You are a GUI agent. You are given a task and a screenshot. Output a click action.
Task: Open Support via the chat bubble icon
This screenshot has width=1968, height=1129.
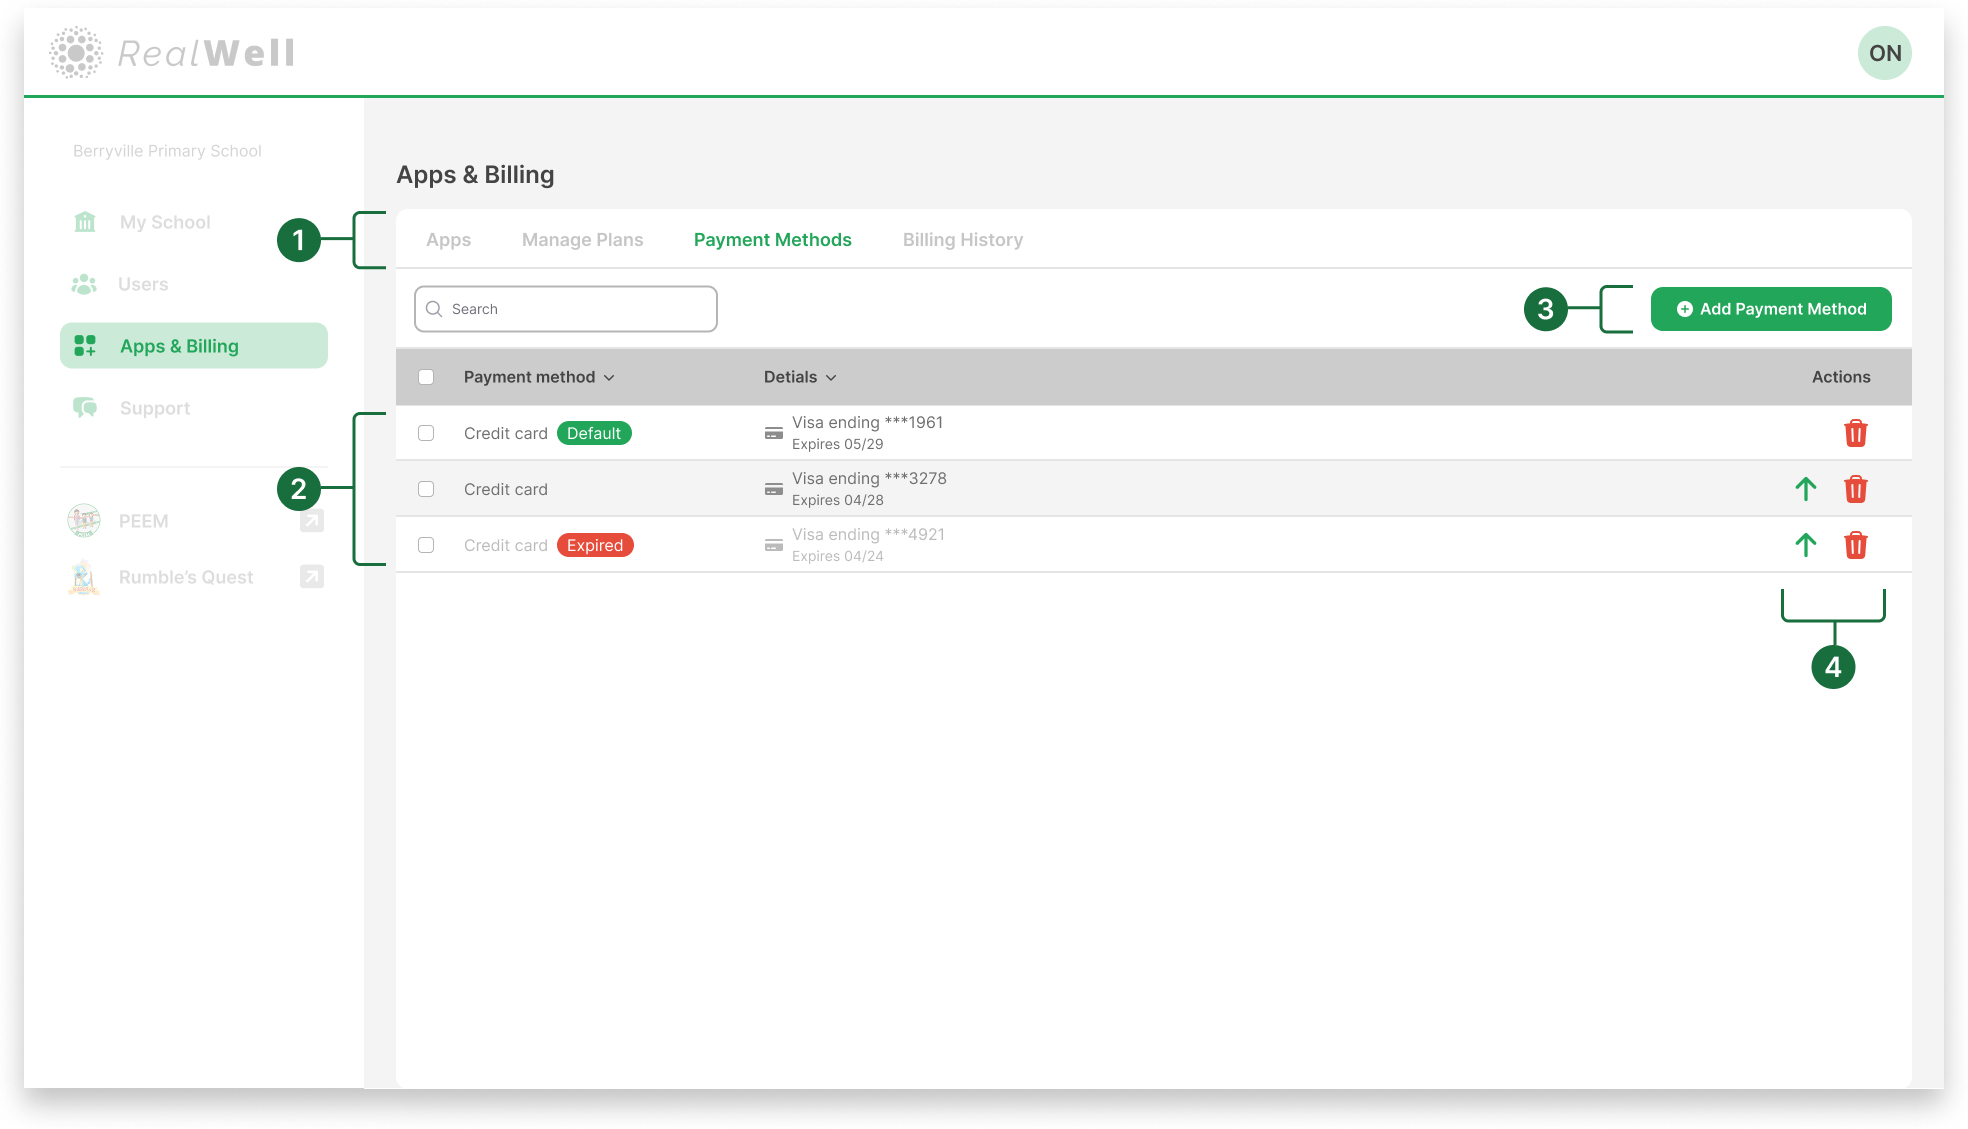[85, 407]
